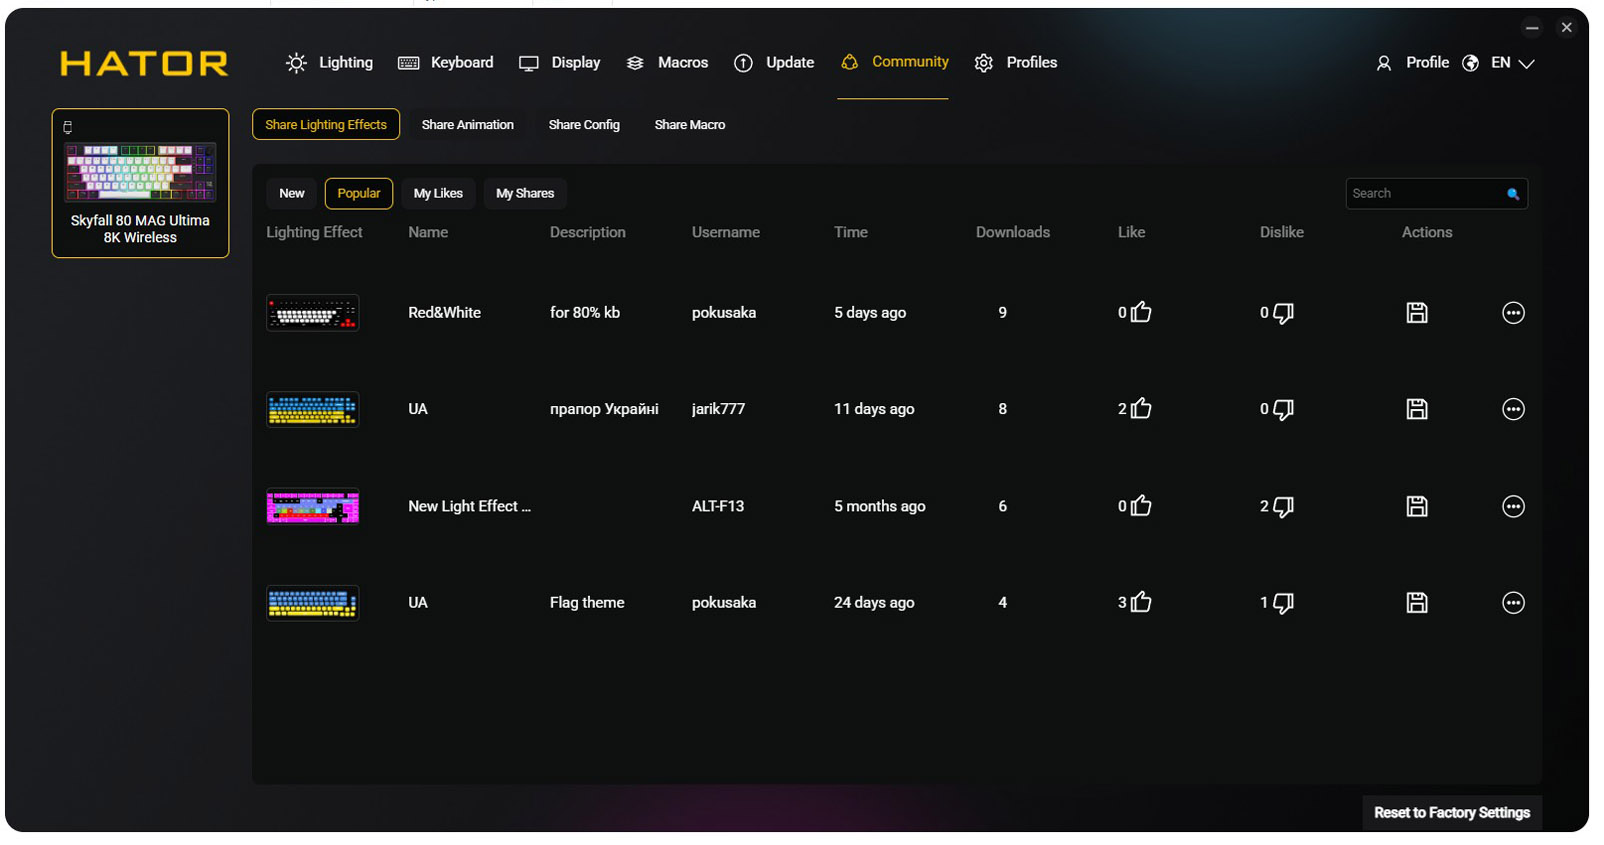Open more options for Flag theme row

(x=1513, y=603)
